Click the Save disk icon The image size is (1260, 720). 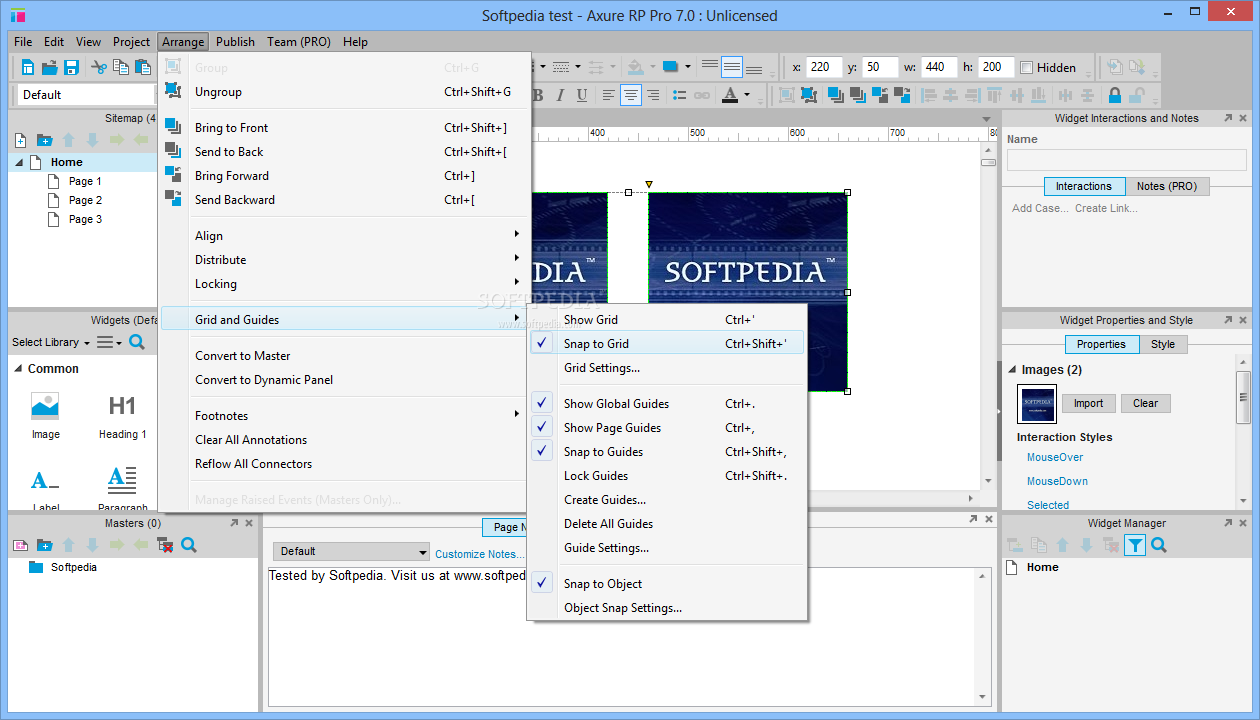71,68
